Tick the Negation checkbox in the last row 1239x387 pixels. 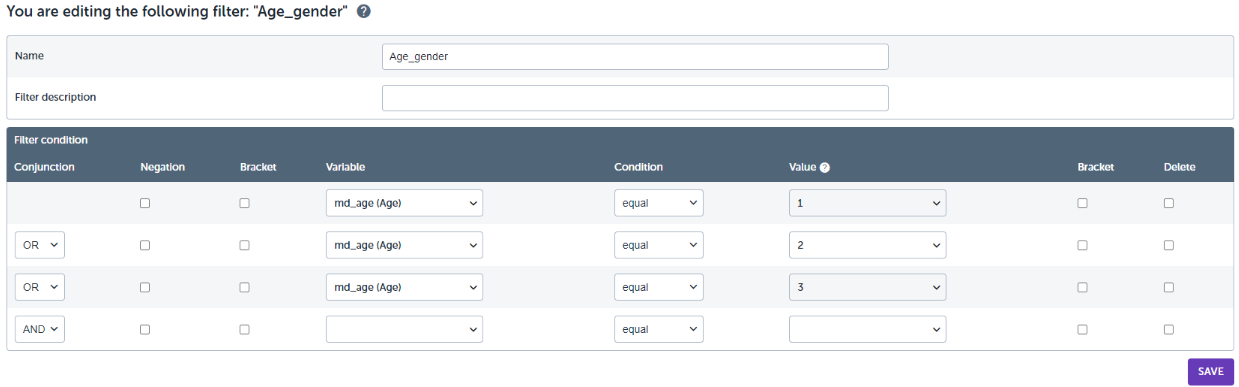point(145,329)
